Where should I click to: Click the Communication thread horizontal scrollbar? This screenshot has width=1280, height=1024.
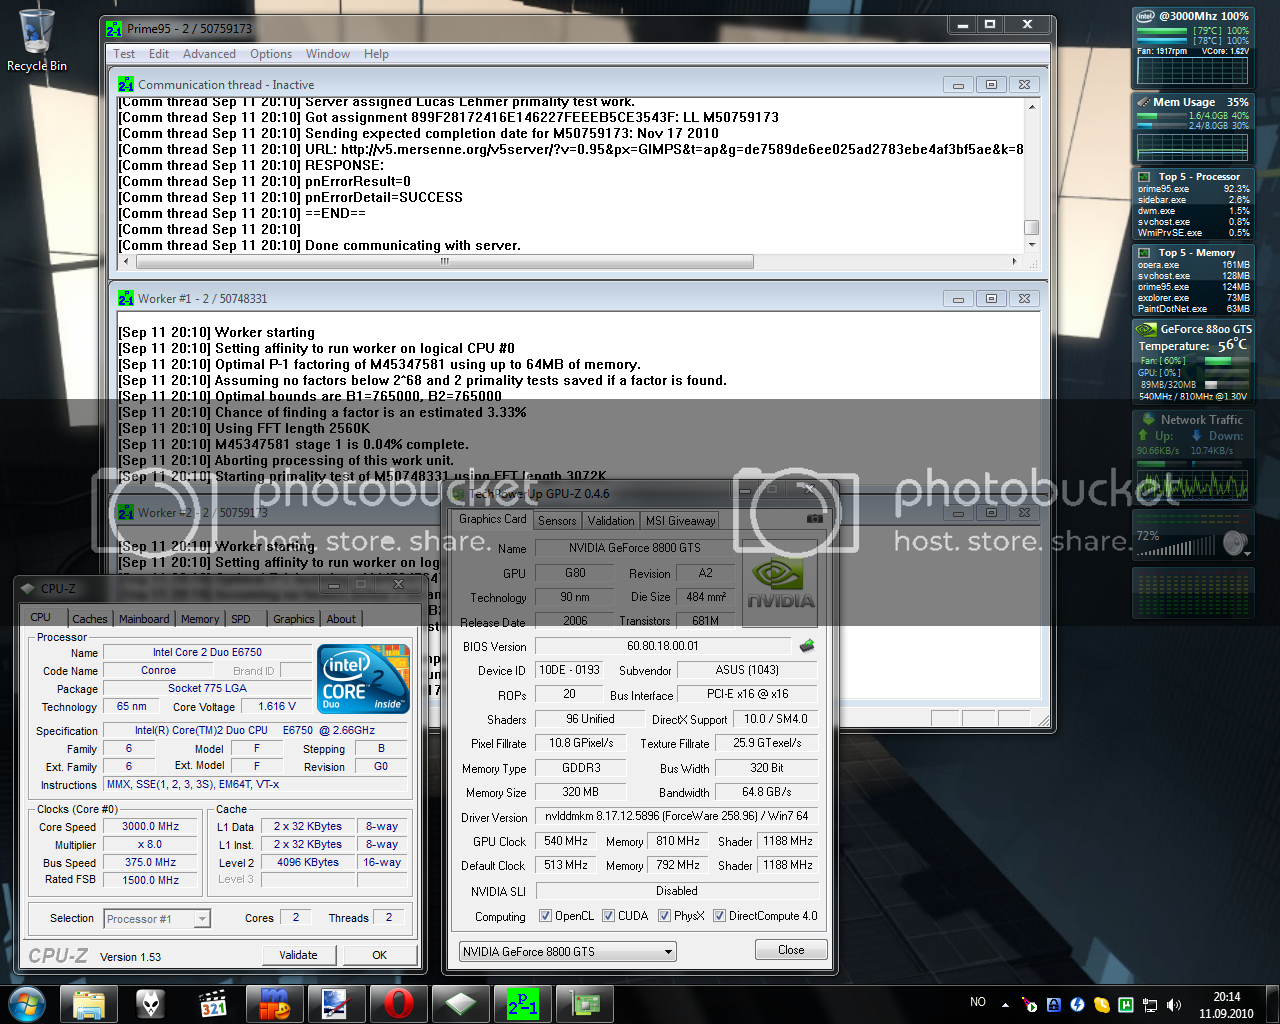pos(444,262)
